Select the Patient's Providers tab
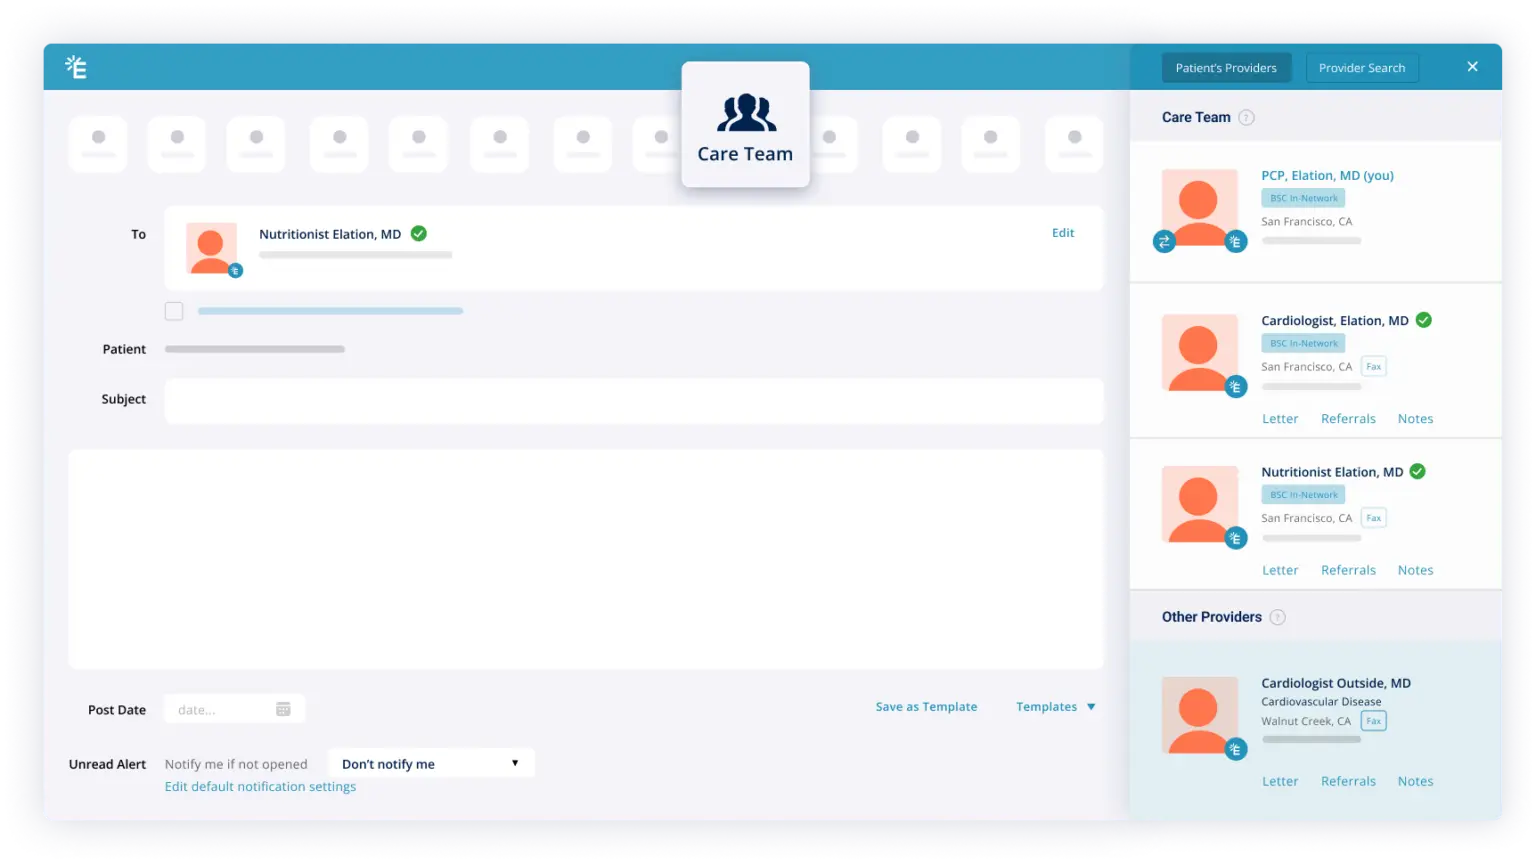Screen dimensions: 1536x864 tap(1226, 67)
